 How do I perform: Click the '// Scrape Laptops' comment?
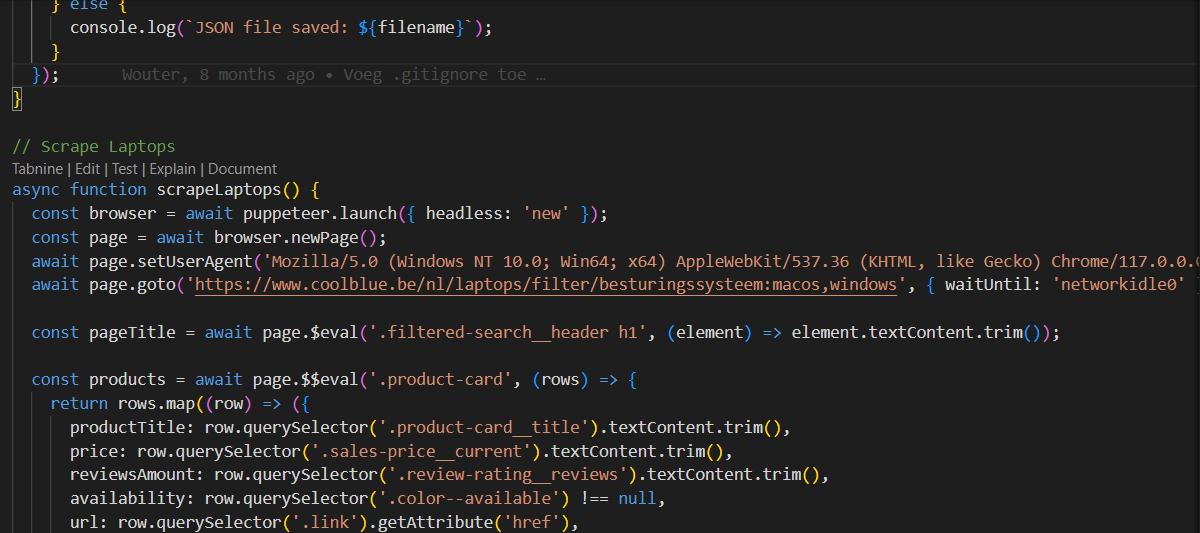coord(94,146)
